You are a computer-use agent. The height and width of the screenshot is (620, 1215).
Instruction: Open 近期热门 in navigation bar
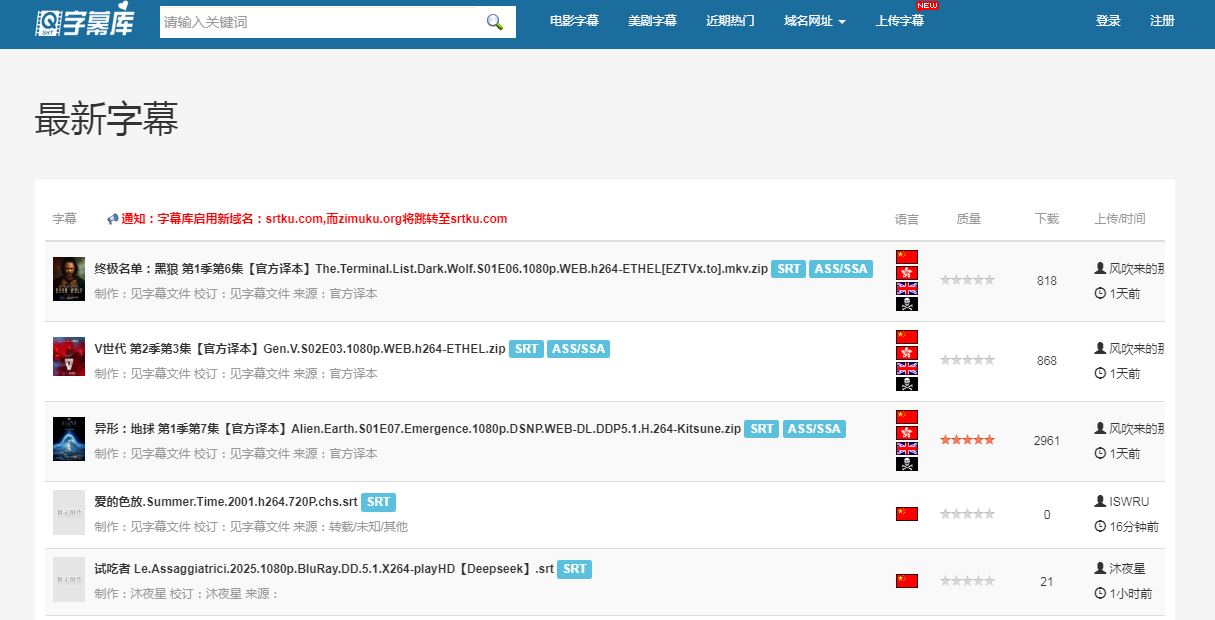(x=730, y=21)
